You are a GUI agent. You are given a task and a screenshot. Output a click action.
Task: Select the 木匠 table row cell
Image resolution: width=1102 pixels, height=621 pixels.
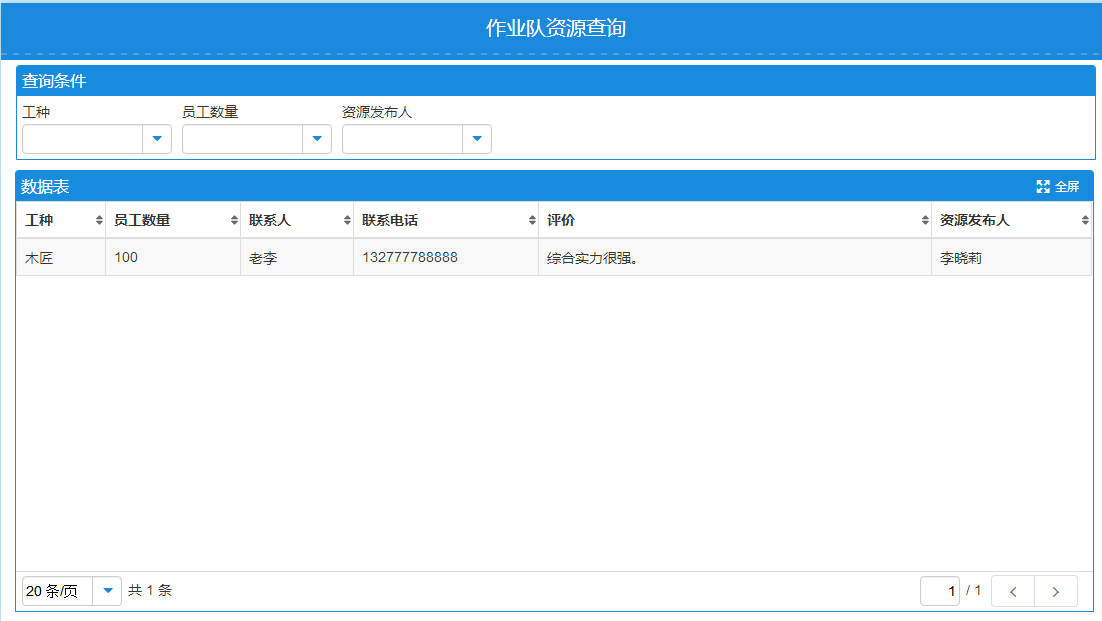click(40, 258)
